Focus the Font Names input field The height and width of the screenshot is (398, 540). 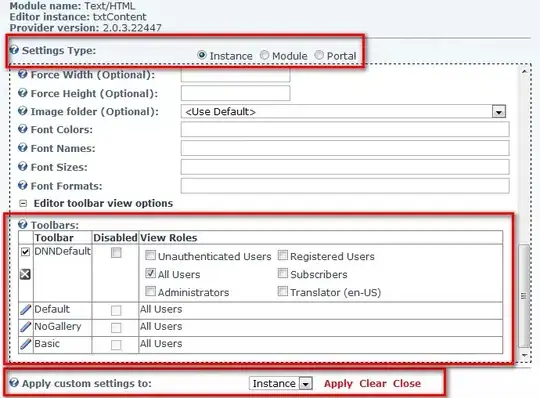(345, 148)
